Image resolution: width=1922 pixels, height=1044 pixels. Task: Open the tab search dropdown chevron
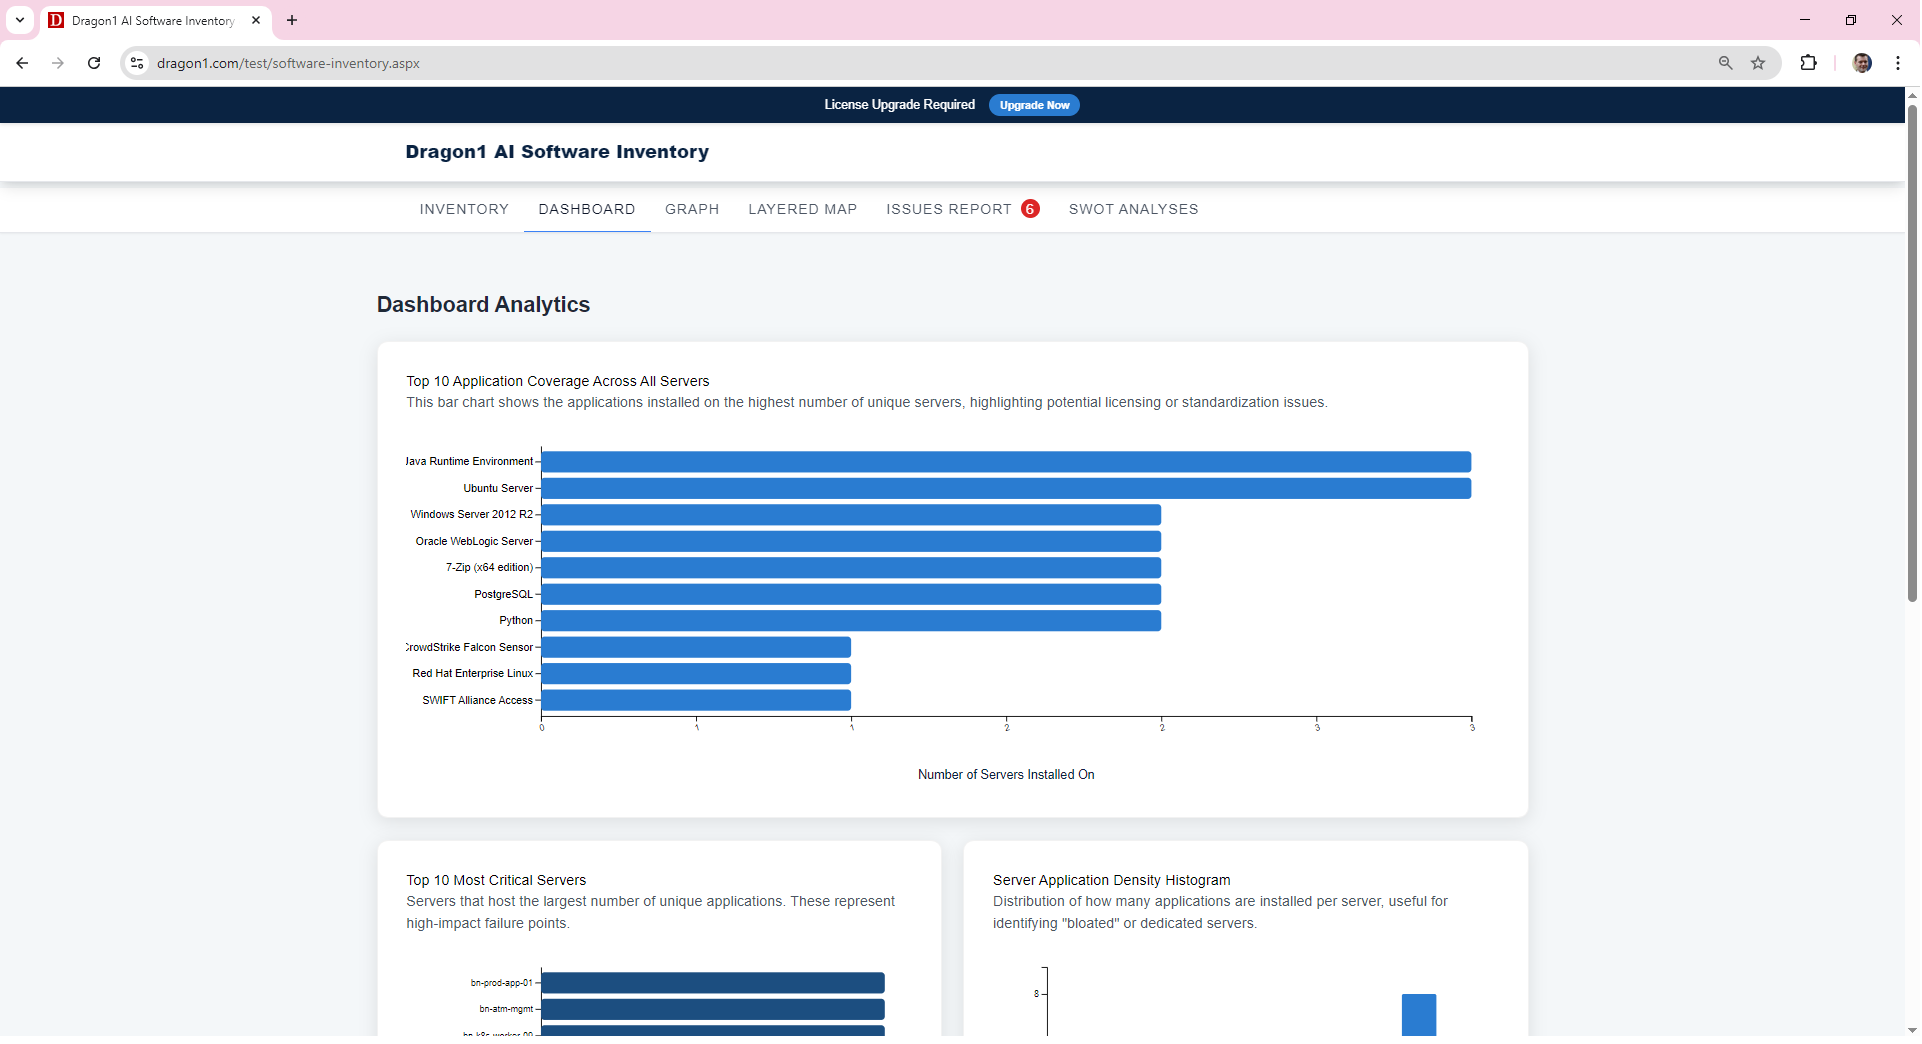19,20
